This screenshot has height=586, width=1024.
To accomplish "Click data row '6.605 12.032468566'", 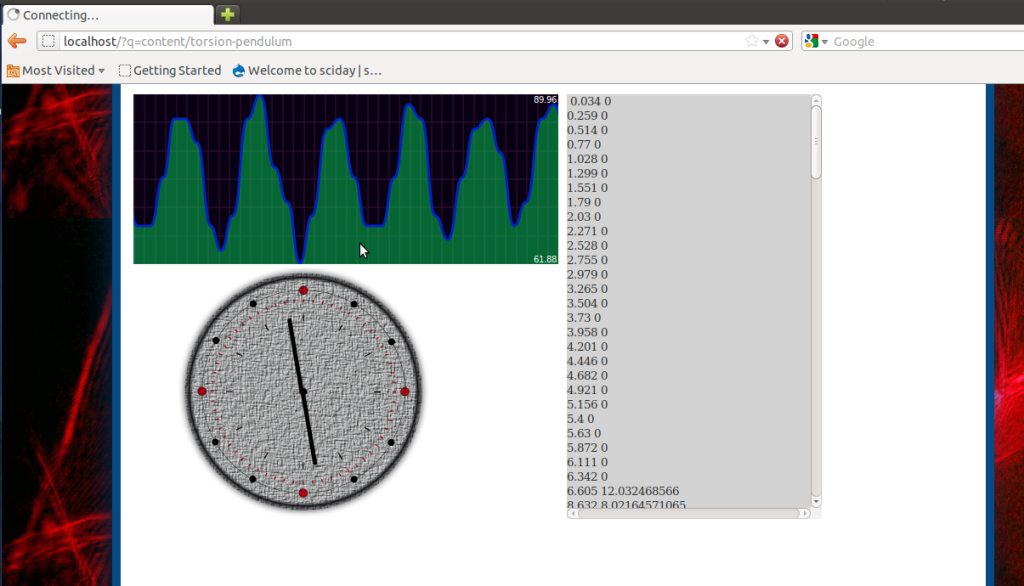I will tap(623, 491).
